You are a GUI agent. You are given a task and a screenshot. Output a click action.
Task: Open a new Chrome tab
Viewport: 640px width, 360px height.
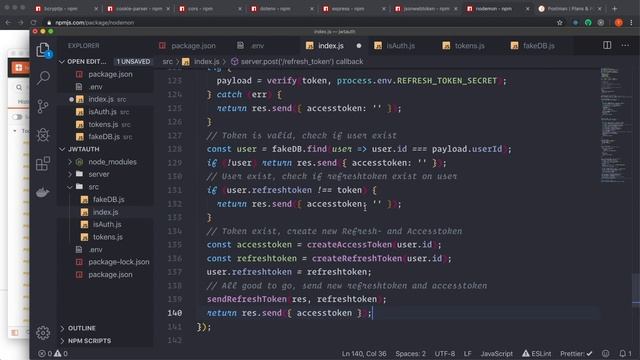click(x=615, y=8)
